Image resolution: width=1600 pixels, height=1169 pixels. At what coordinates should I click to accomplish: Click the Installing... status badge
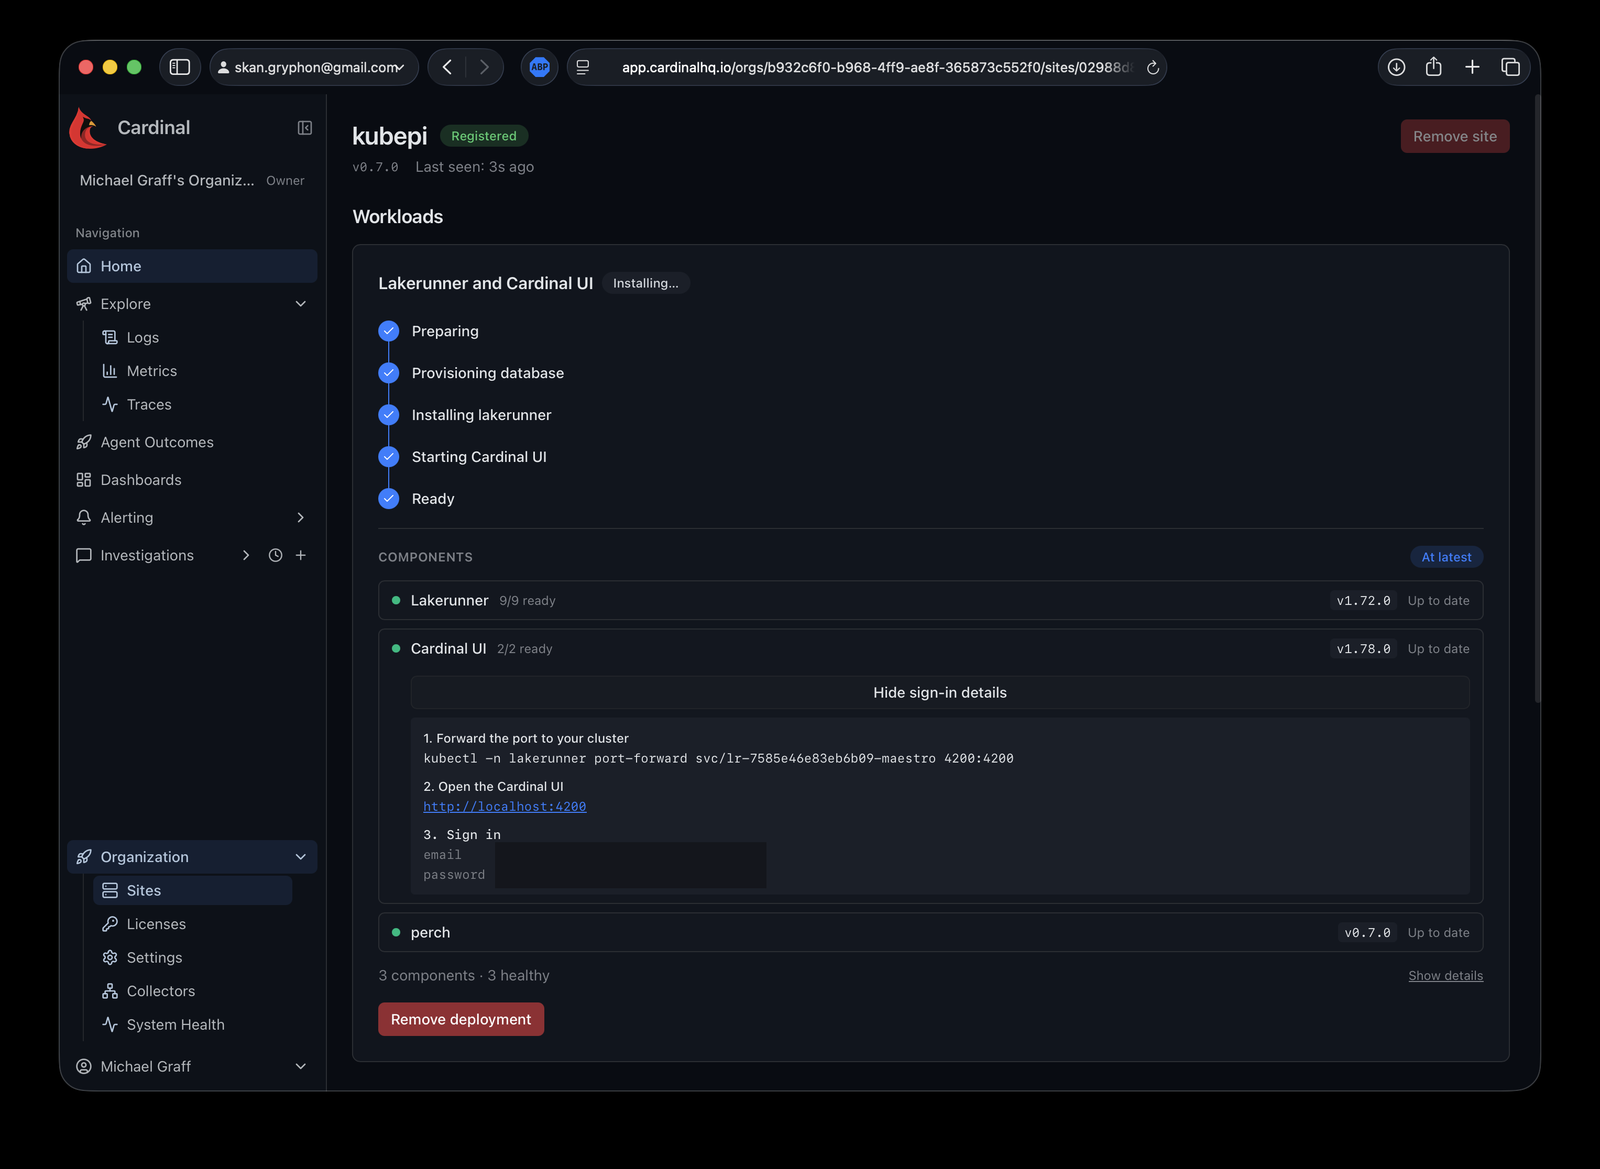(646, 283)
